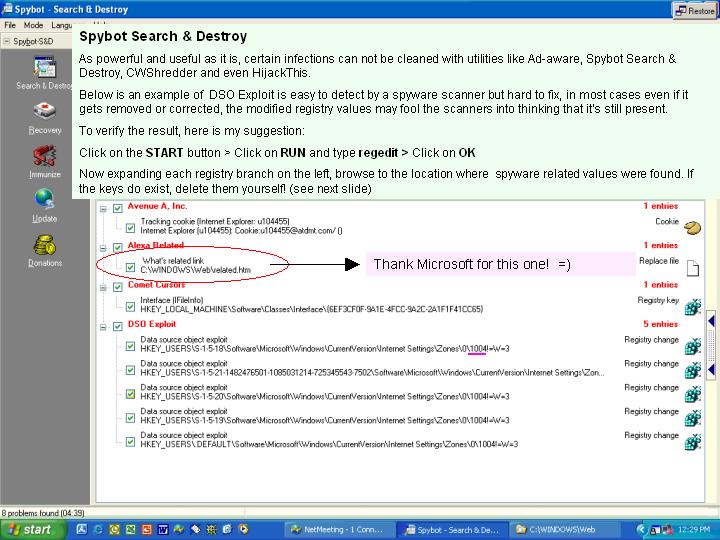
Task: Uncheck the S-1-5-18 exploit entry checkbox
Action: (130, 346)
